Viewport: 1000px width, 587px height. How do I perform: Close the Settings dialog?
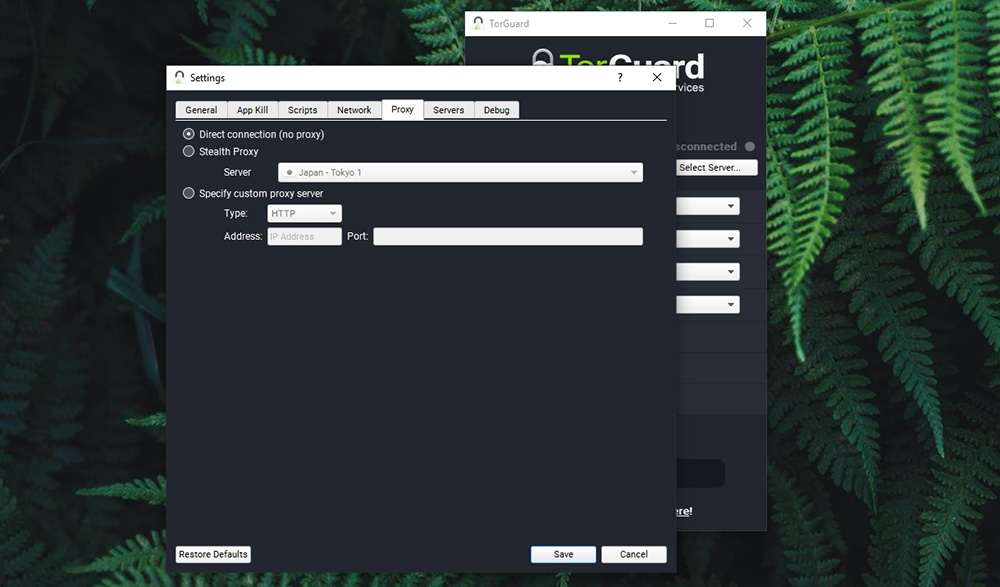tap(657, 77)
